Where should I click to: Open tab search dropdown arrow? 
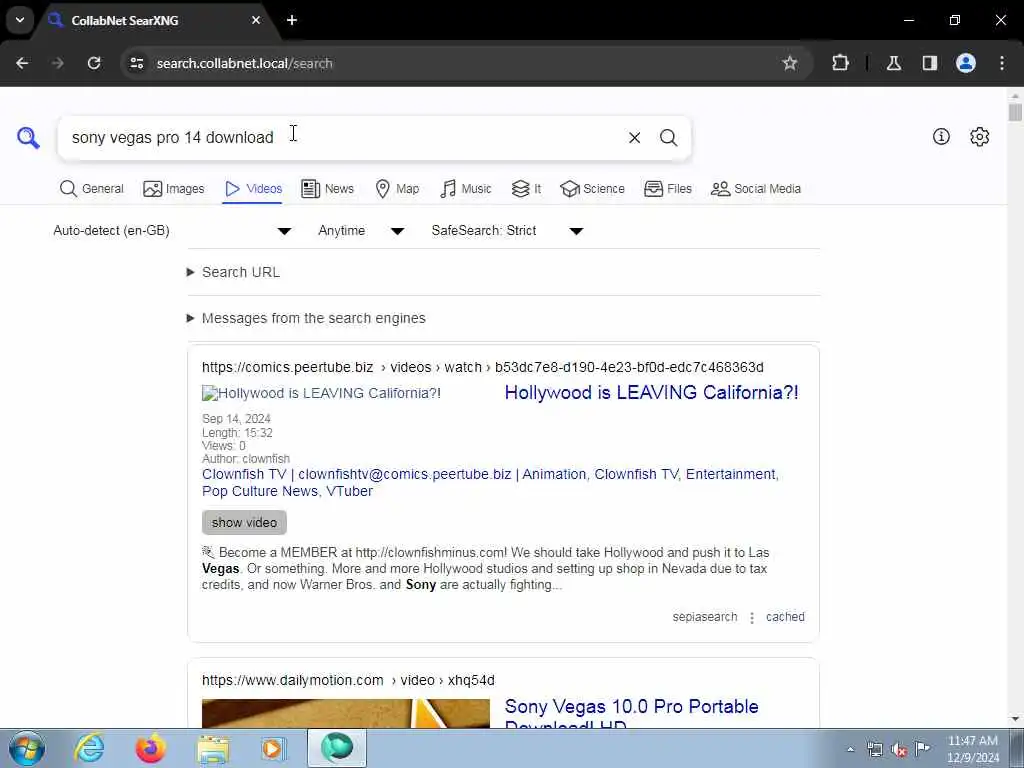coord(20,20)
